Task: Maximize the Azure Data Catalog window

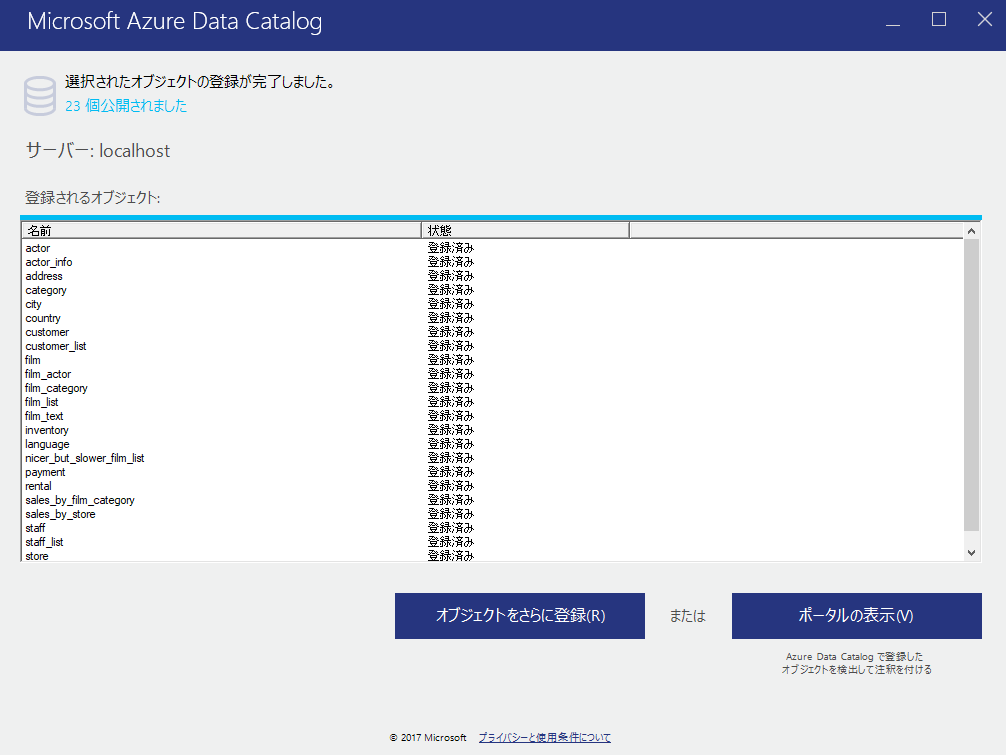Action: click(x=939, y=20)
